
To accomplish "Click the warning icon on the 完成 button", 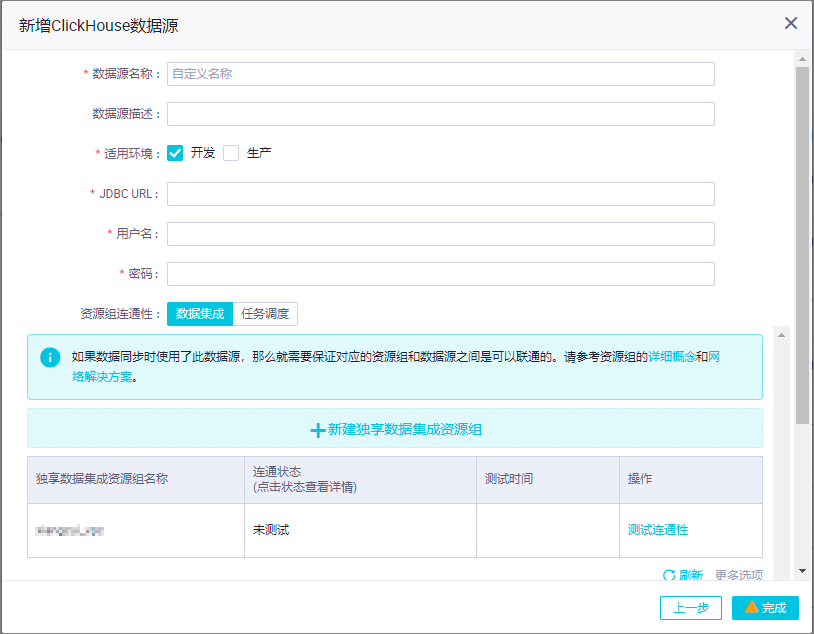I will click(x=751, y=607).
